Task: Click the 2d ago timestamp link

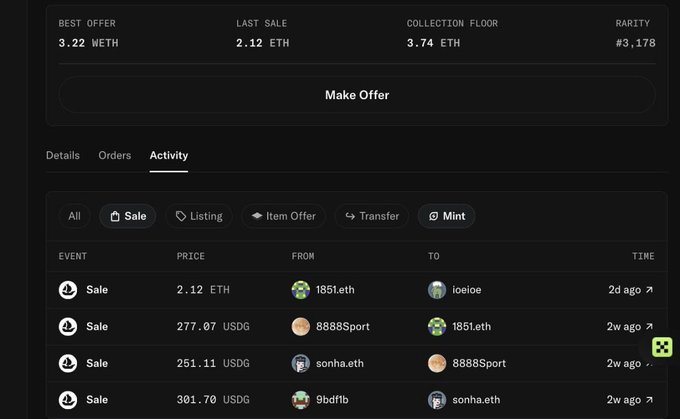Action: pos(624,290)
